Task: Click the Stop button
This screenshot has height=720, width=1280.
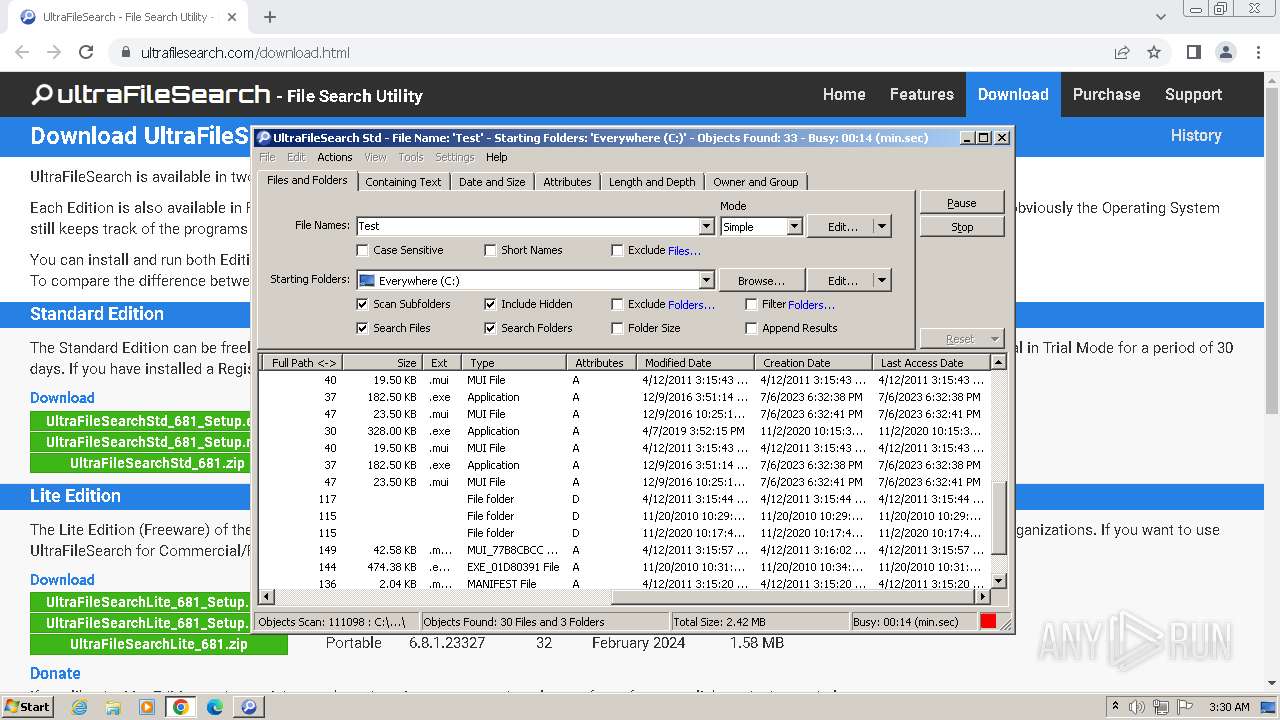Action: pyautogui.click(x=962, y=227)
